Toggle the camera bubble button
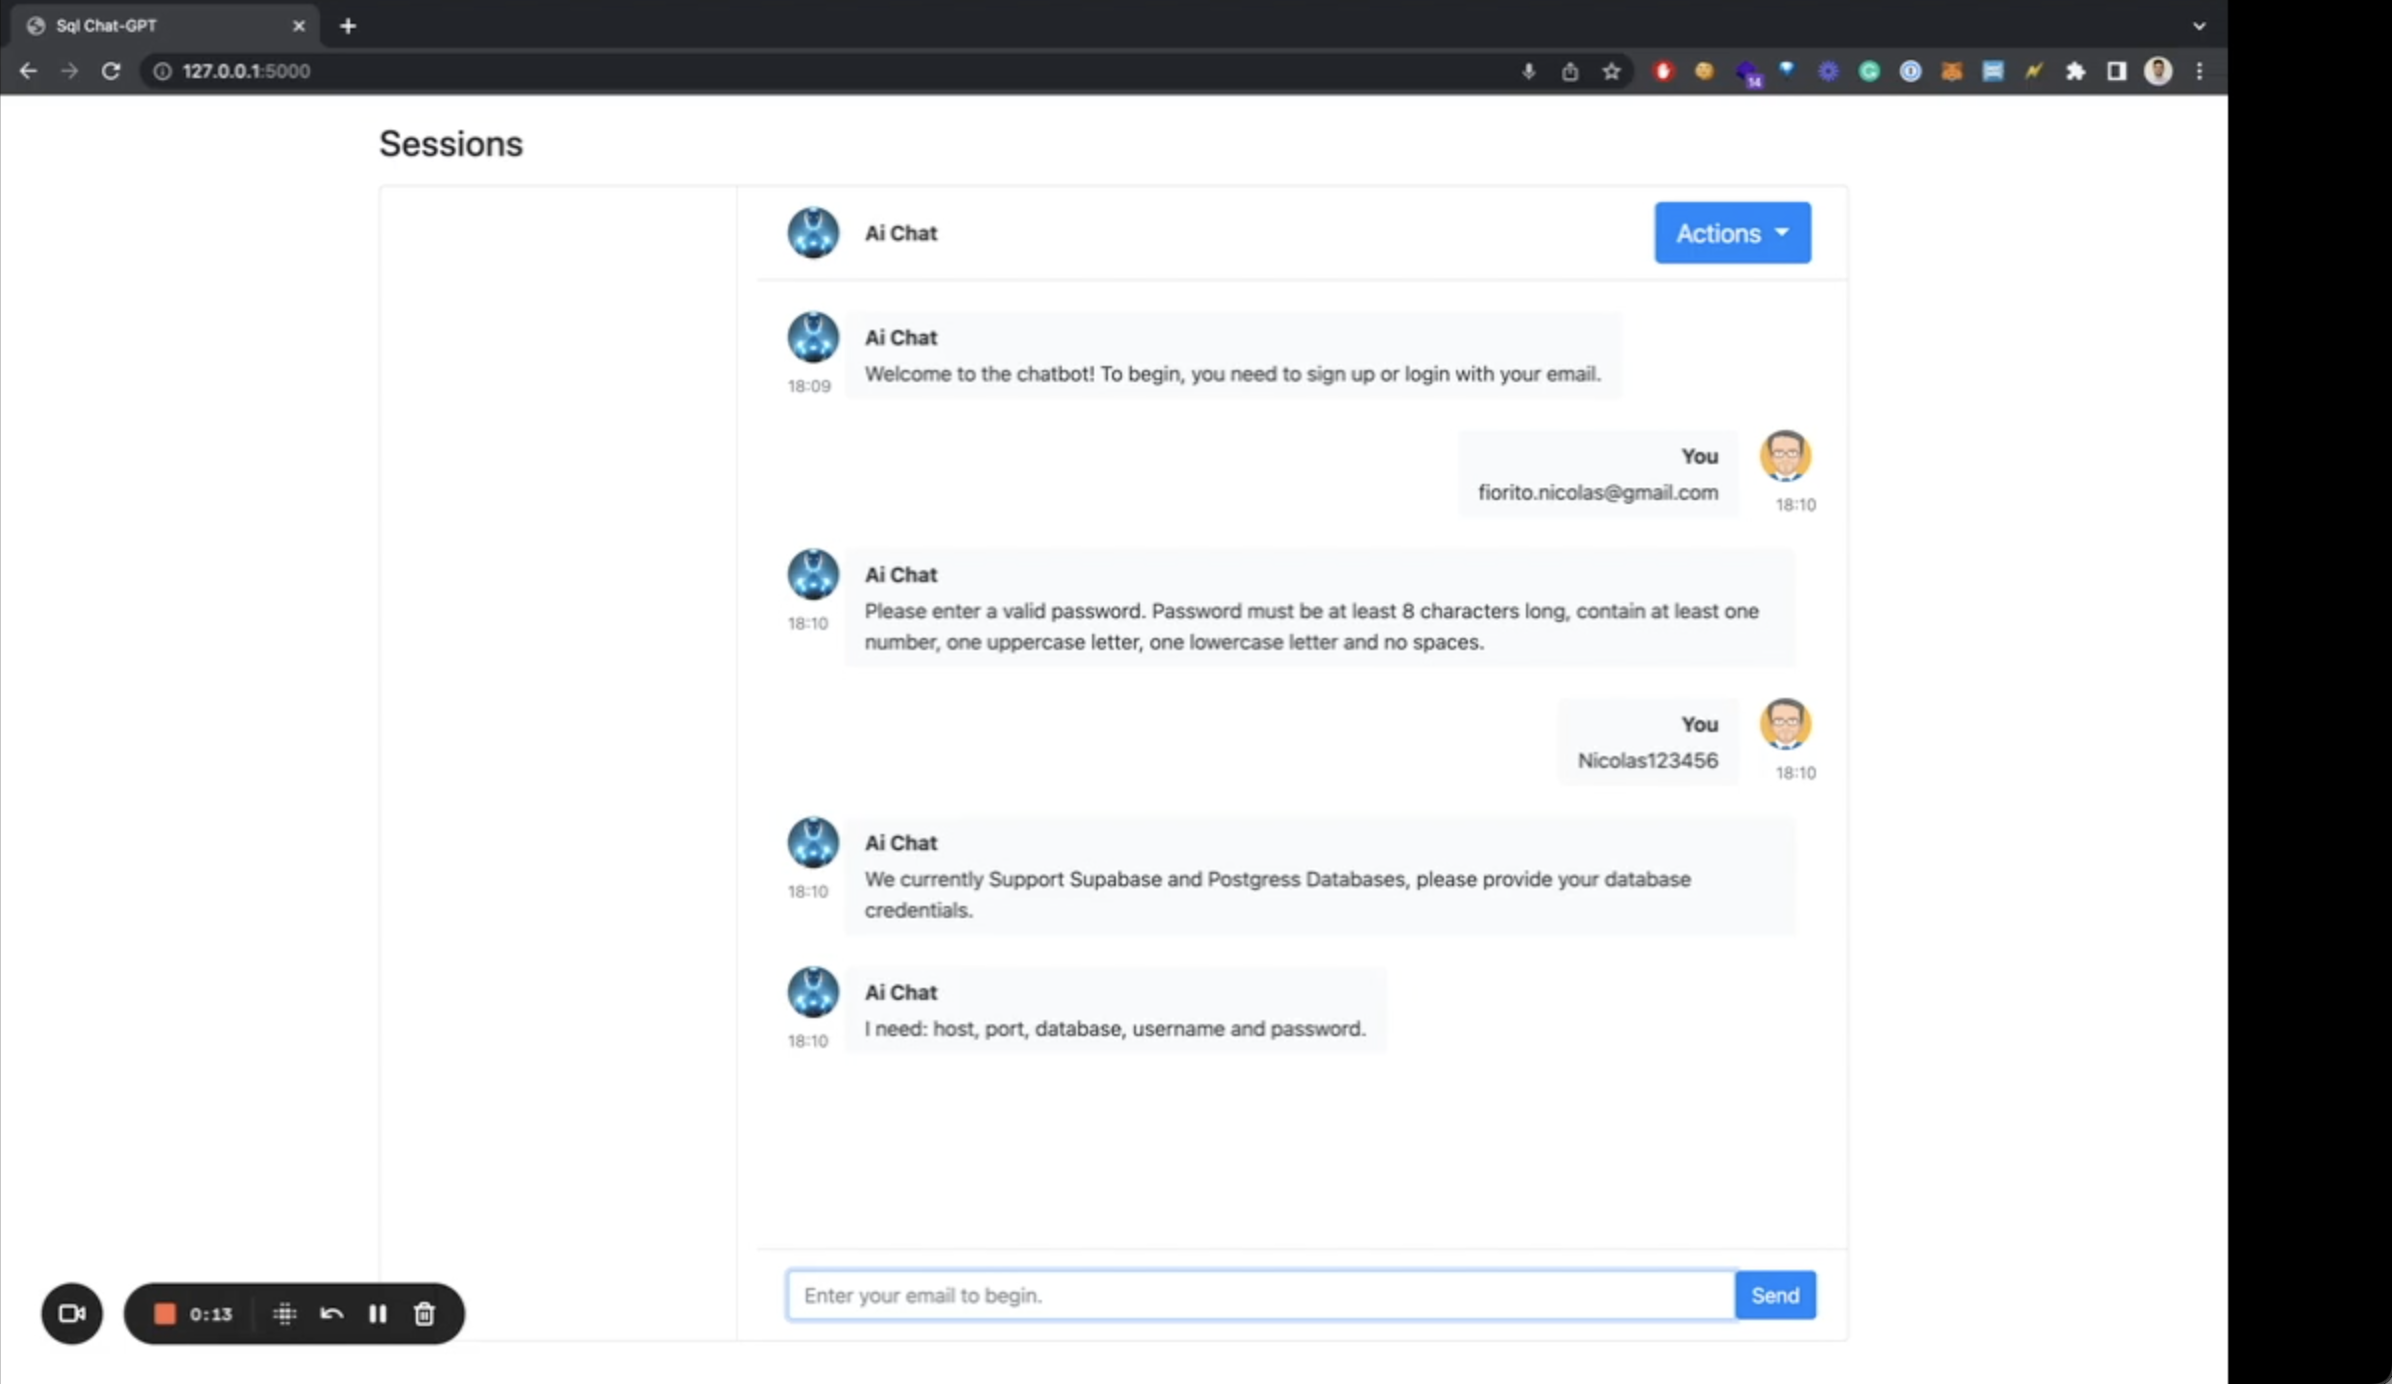 coord(72,1313)
